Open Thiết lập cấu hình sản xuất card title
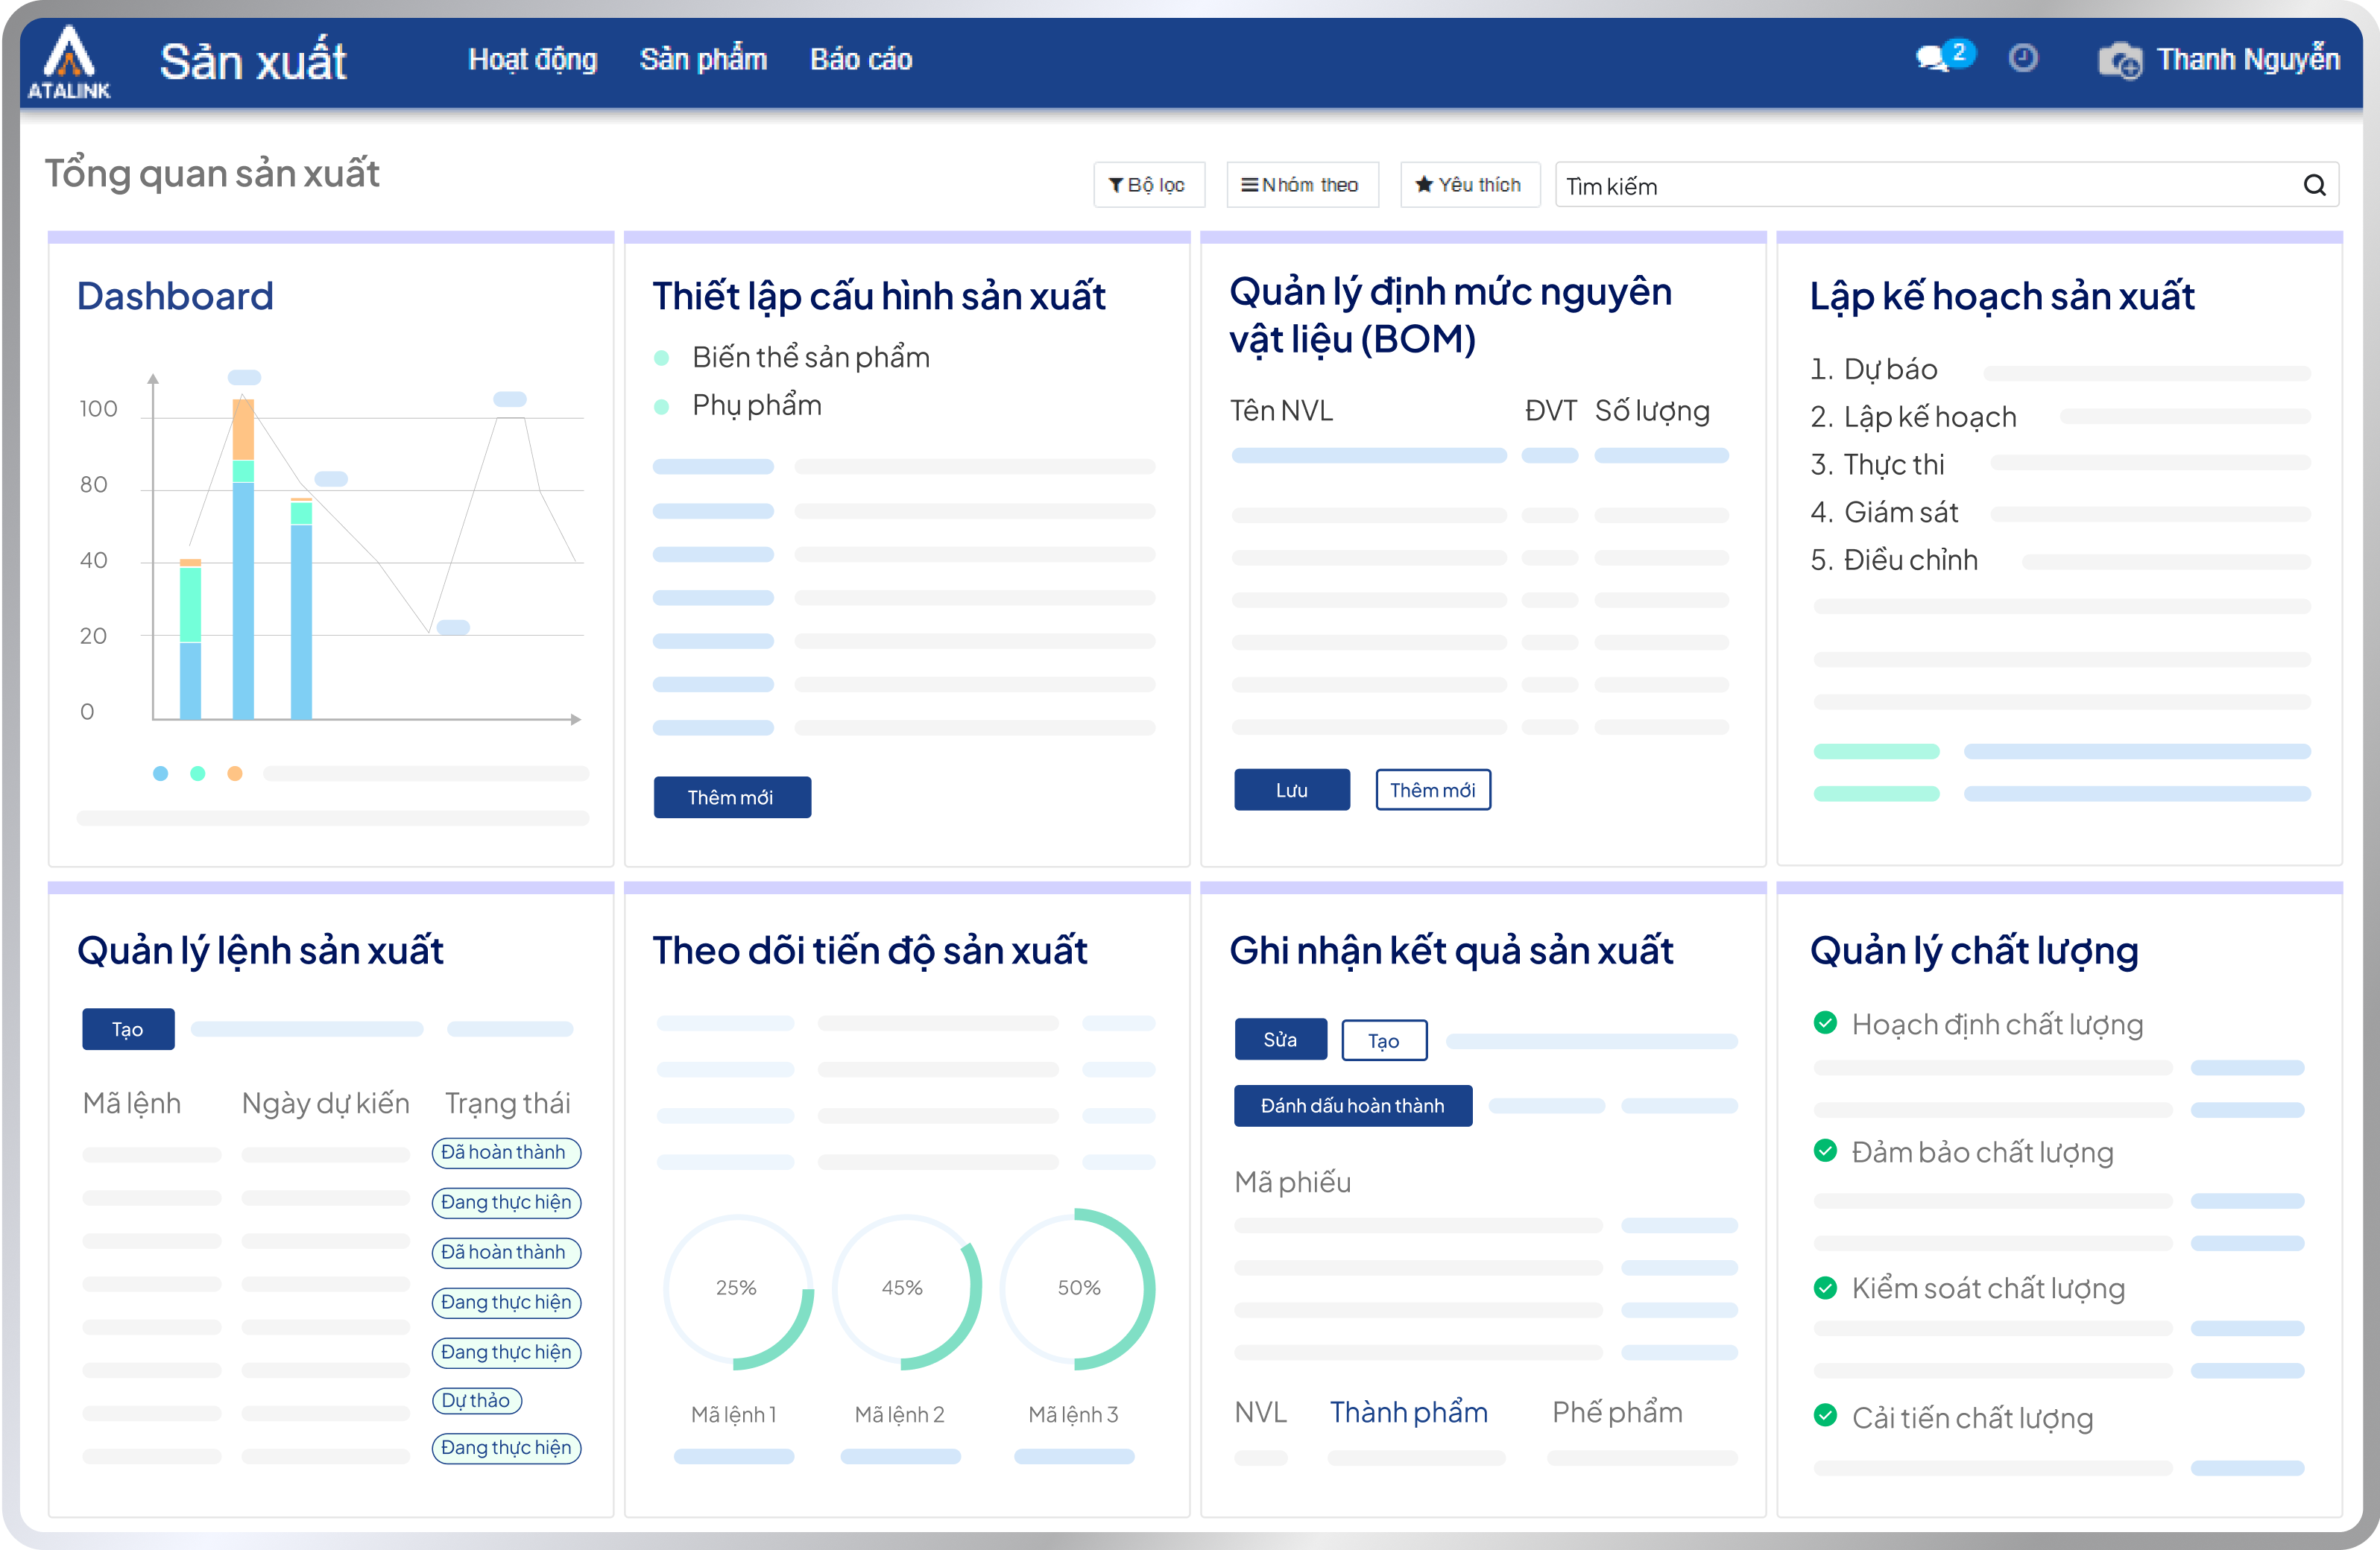The height and width of the screenshot is (1550, 2380). coord(879,297)
